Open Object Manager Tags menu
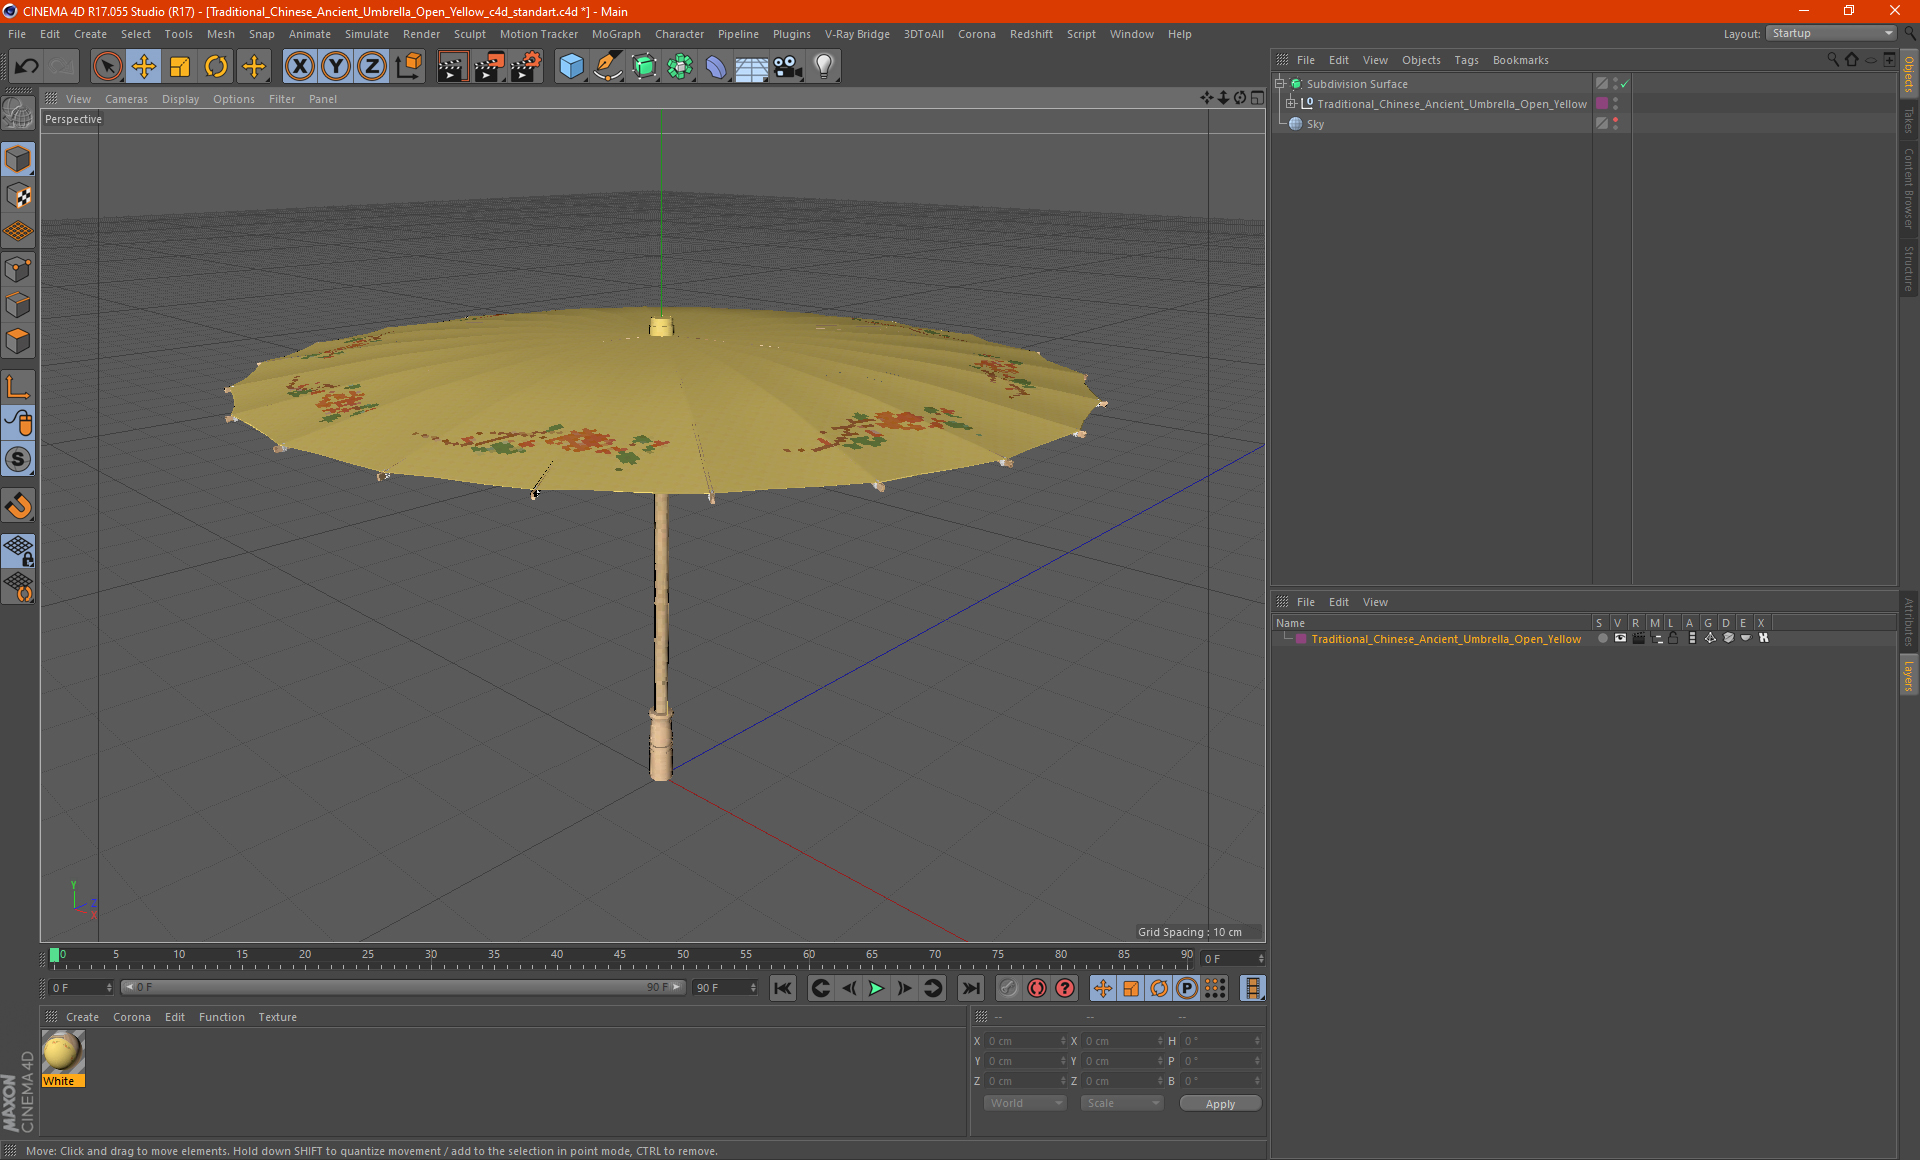 pyautogui.click(x=1466, y=60)
